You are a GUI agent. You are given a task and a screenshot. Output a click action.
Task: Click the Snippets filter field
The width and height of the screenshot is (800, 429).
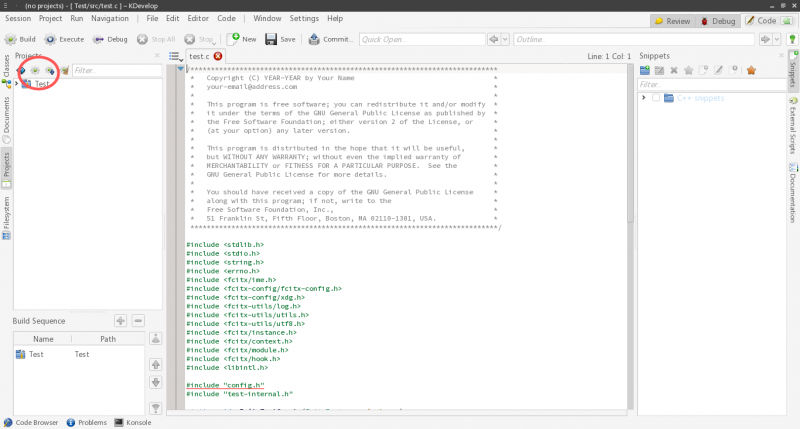(711, 85)
